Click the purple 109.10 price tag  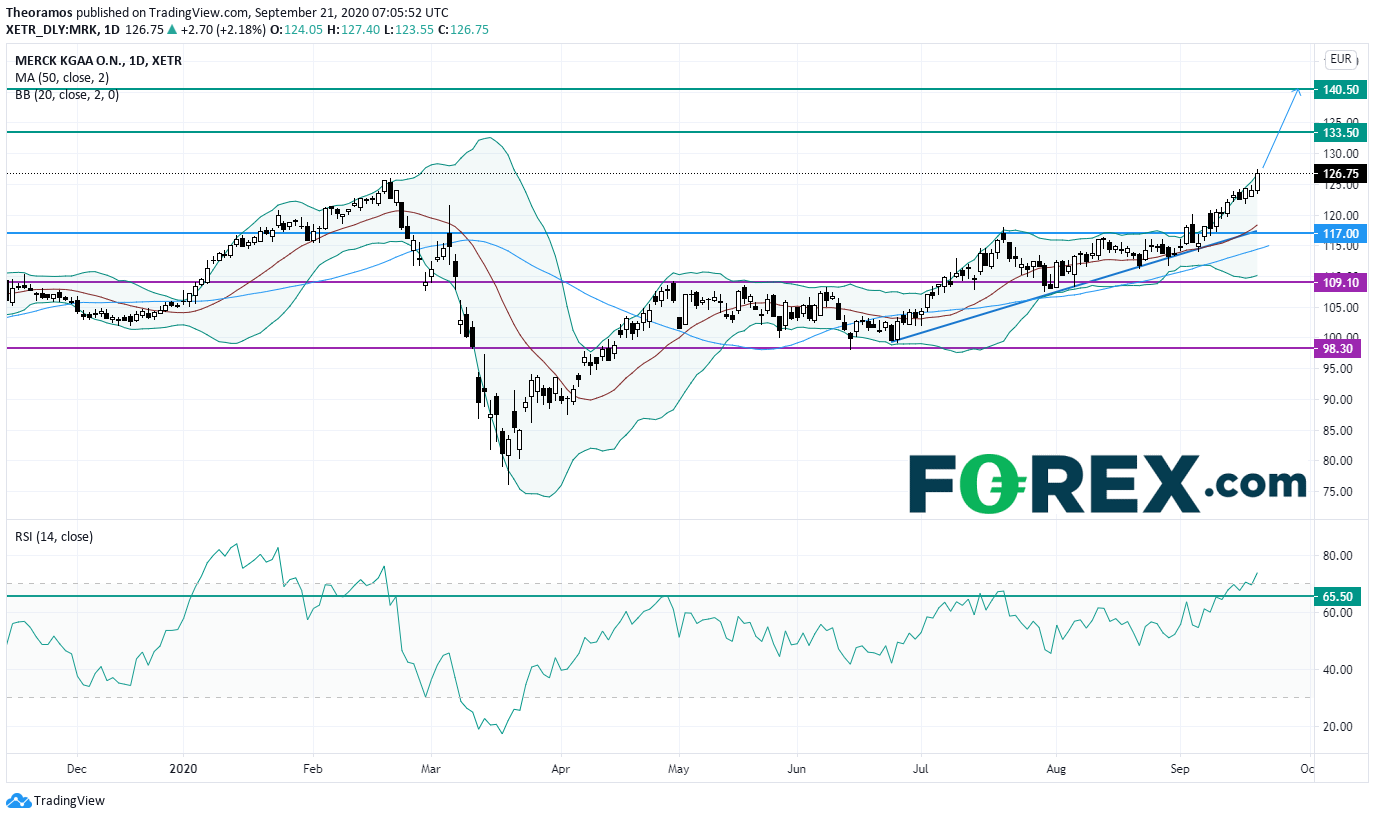pyautogui.click(x=1340, y=282)
